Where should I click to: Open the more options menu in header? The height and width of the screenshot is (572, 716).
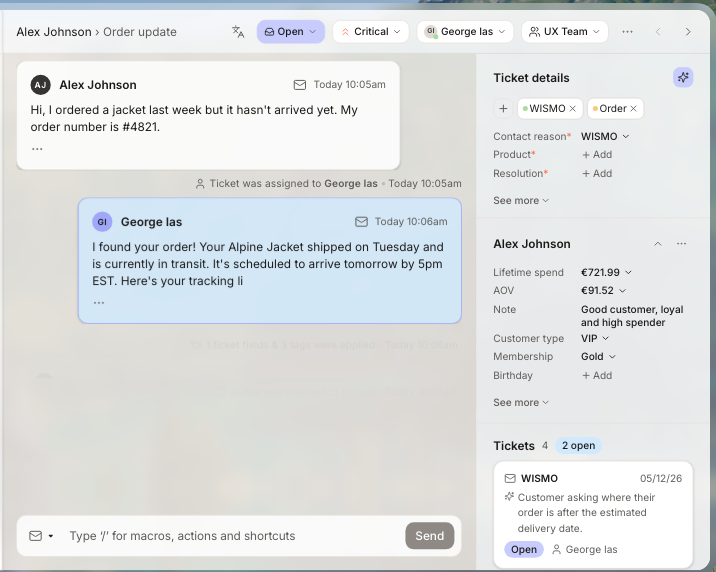pos(627,31)
